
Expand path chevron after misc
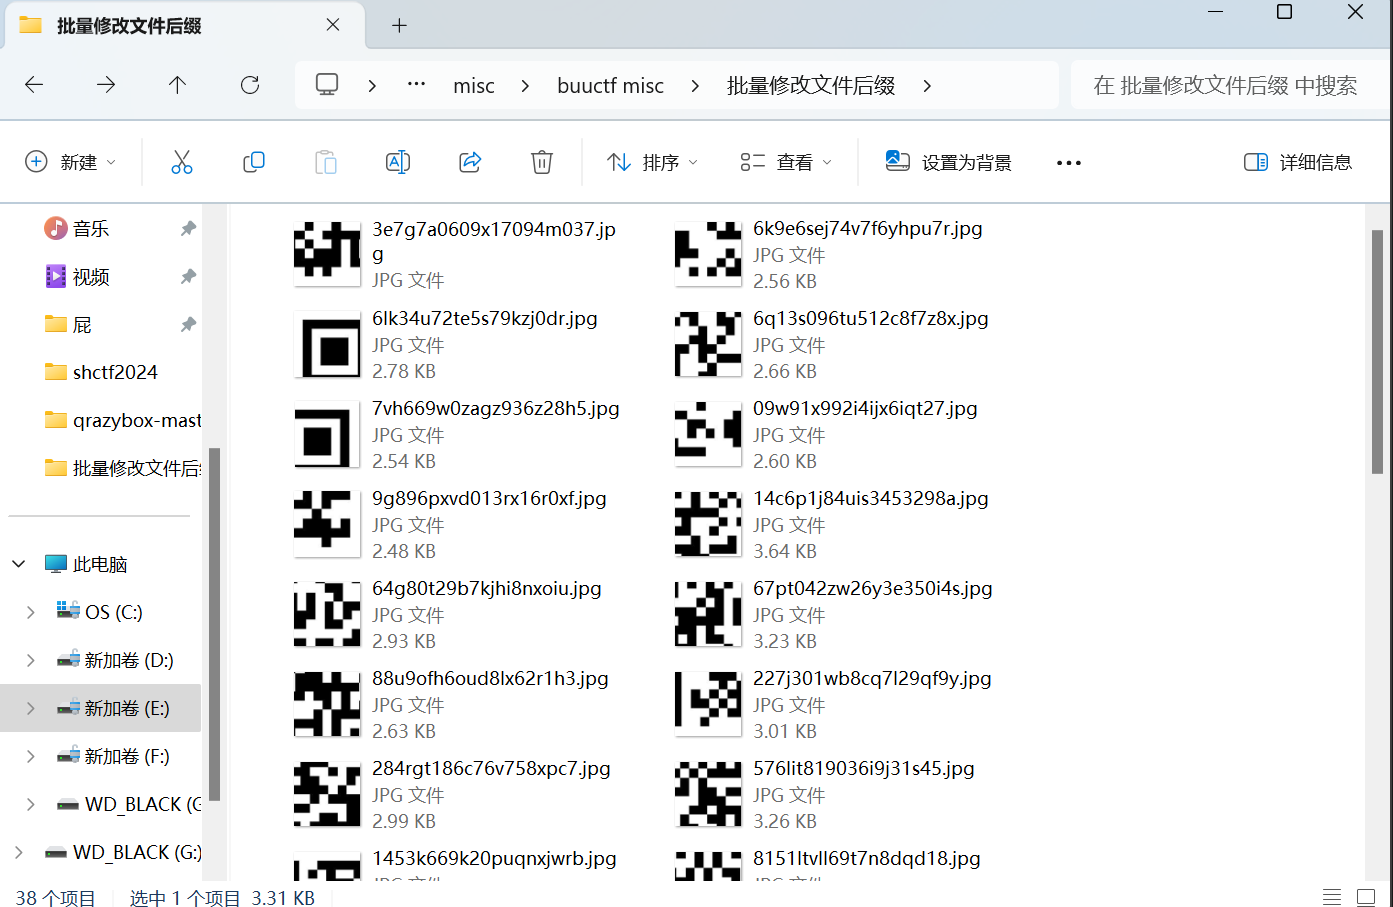[x=525, y=86]
